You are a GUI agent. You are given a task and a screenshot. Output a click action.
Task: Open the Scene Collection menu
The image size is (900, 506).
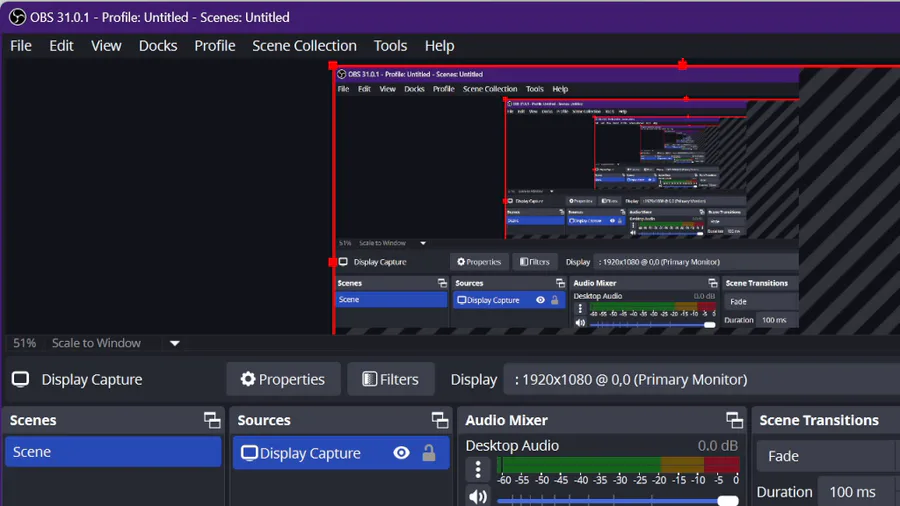coord(304,46)
